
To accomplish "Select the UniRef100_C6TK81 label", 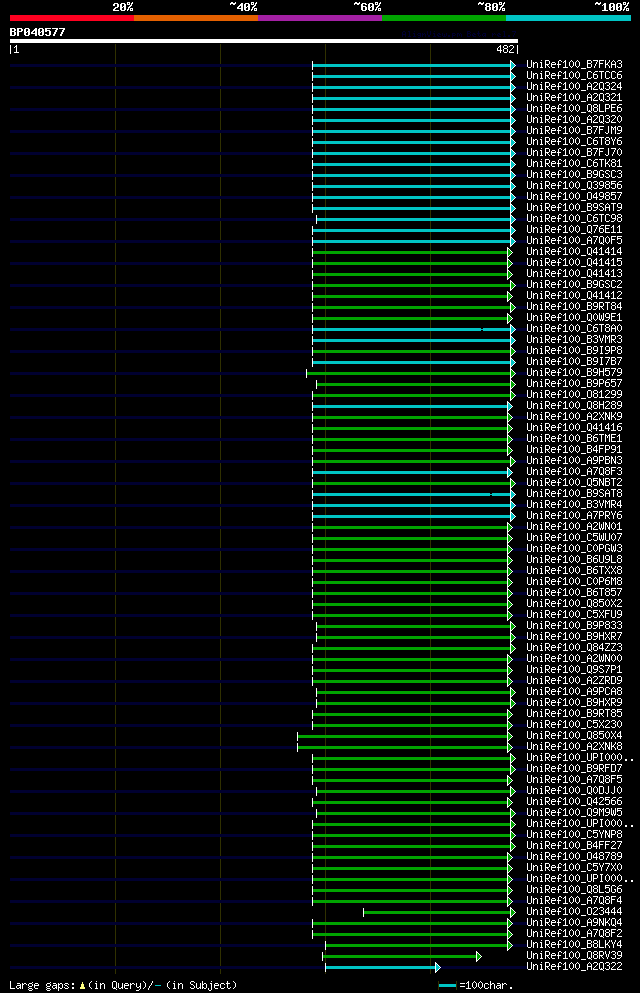I will pyautogui.click(x=574, y=163).
